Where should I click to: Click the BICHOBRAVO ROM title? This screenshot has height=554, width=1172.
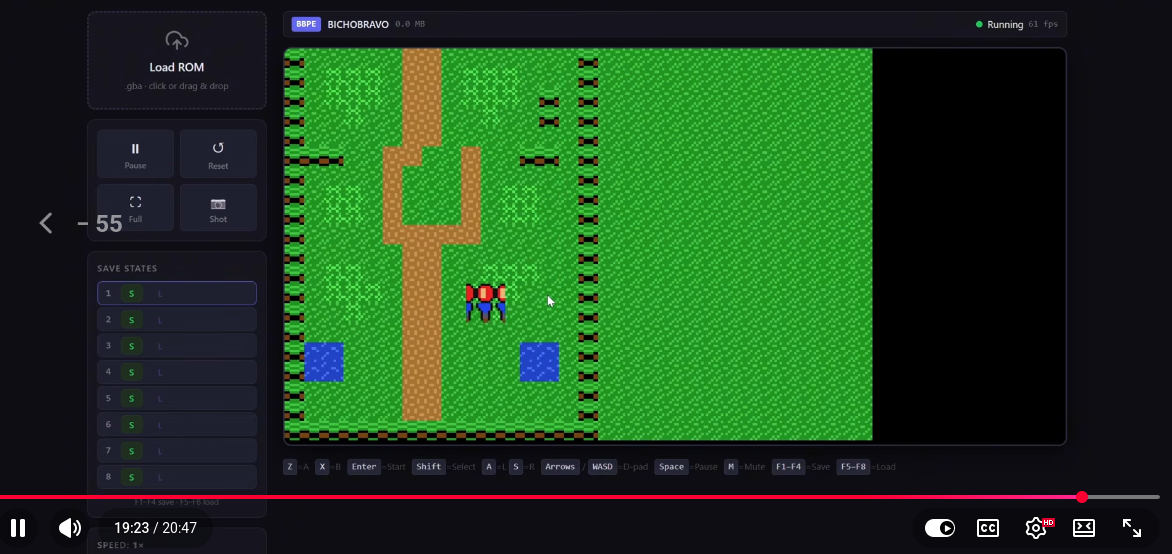tap(358, 24)
